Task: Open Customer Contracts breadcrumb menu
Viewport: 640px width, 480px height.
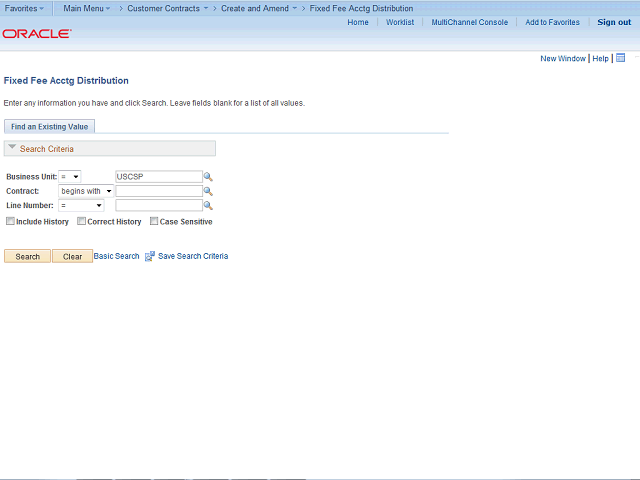Action: click(x=167, y=8)
